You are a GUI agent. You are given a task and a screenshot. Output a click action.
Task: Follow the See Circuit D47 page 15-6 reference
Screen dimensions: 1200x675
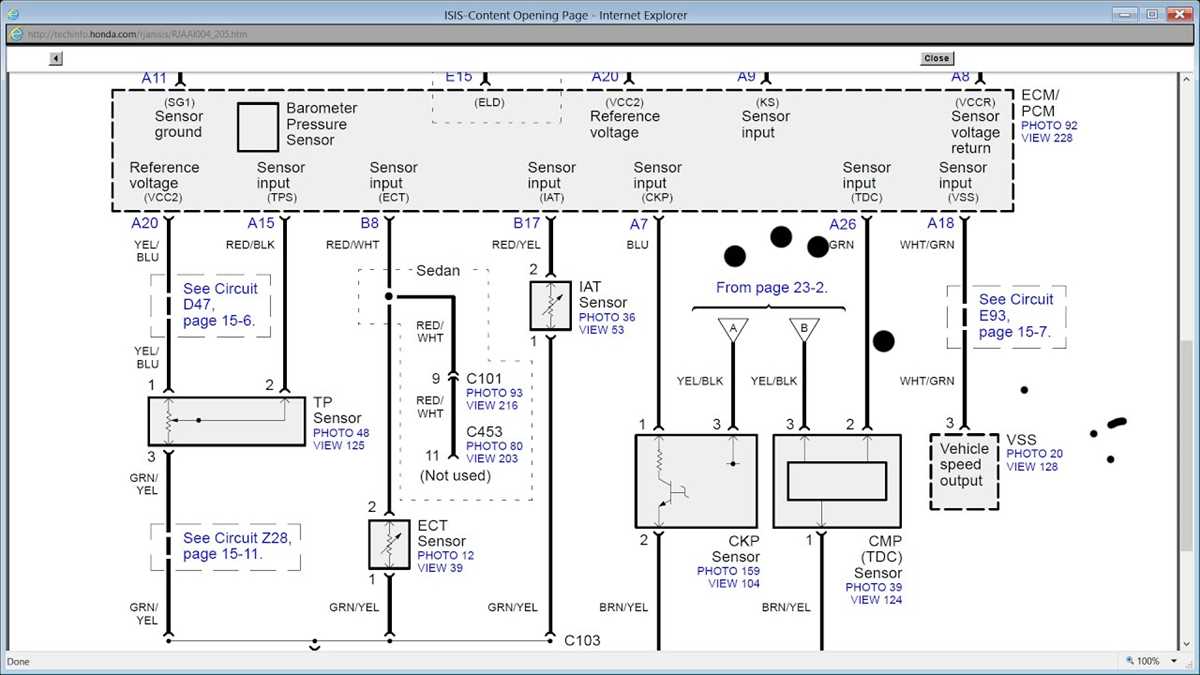(220, 305)
